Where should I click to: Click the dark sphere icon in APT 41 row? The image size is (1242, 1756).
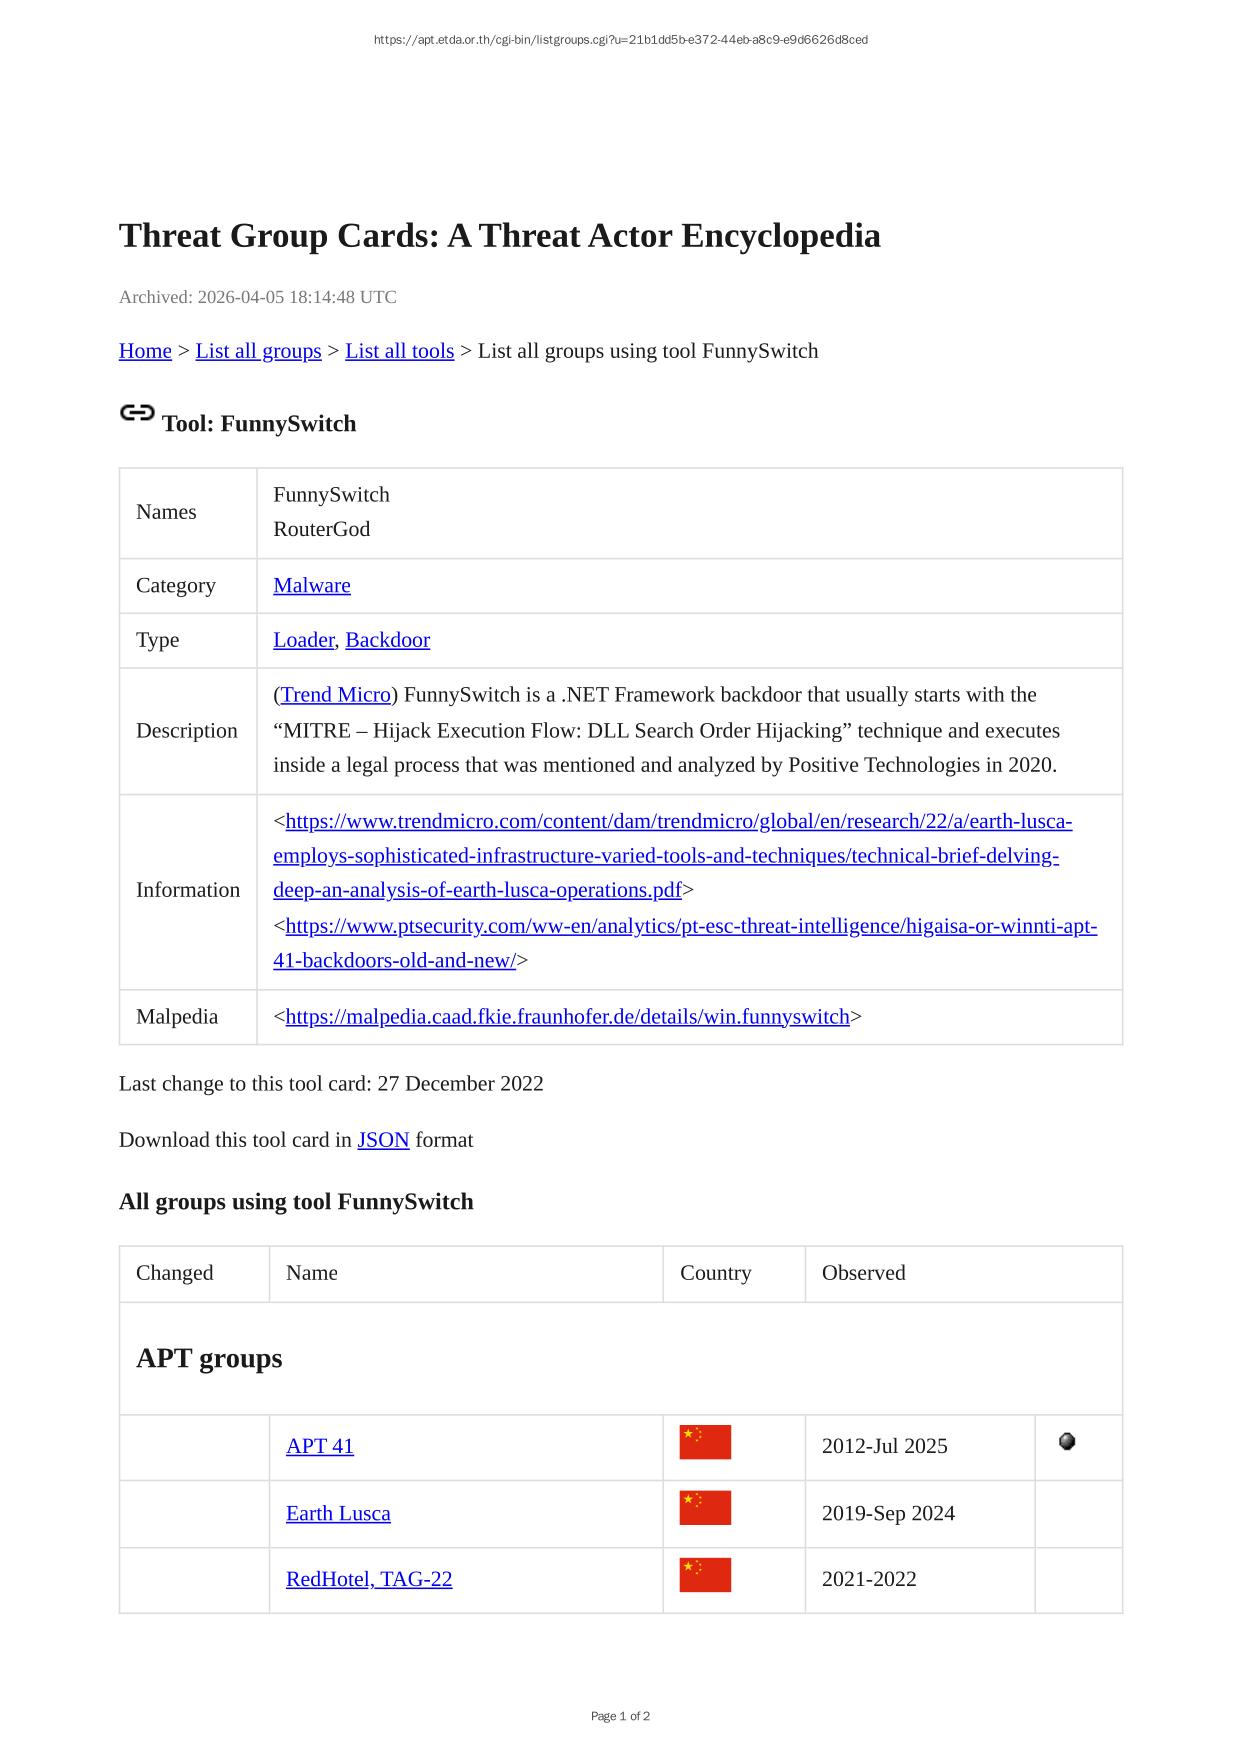coord(1067,1441)
